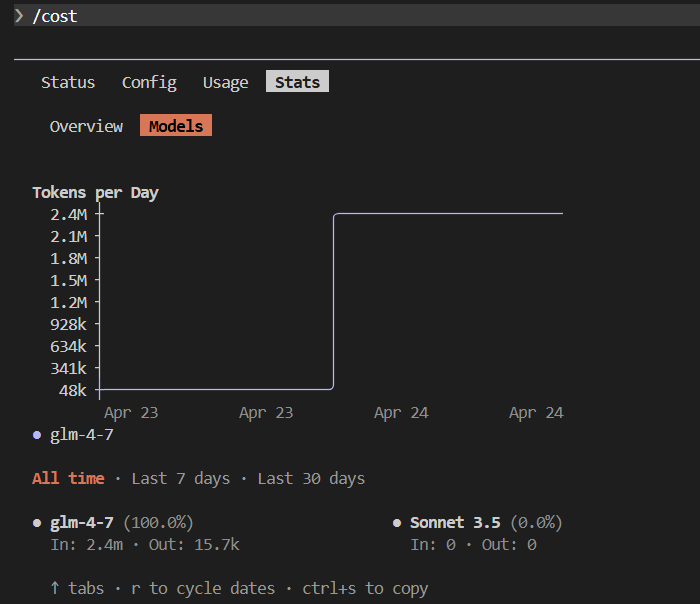Image resolution: width=700 pixels, height=604 pixels.
Task: Click the 928k y-axis label
Action: pyautogui.click(x=68, y=325)
